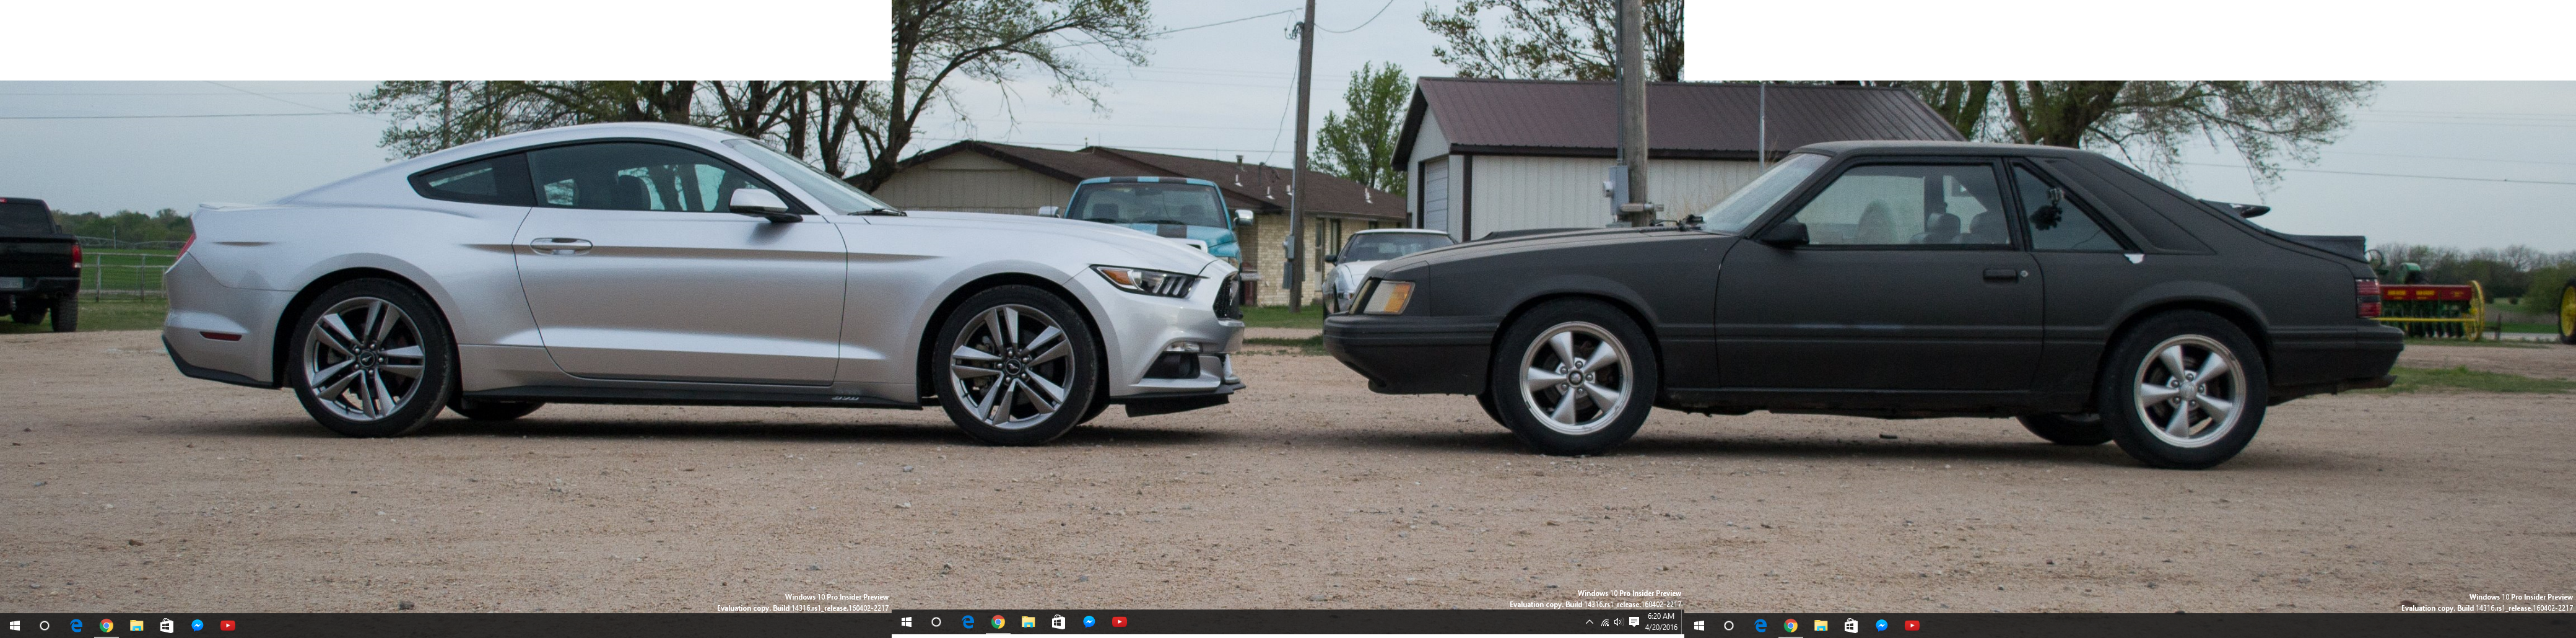The image size is (2576, 638).
Task: Open YouTube app on the right monitor taskbar
Action: pos(1911,625)
